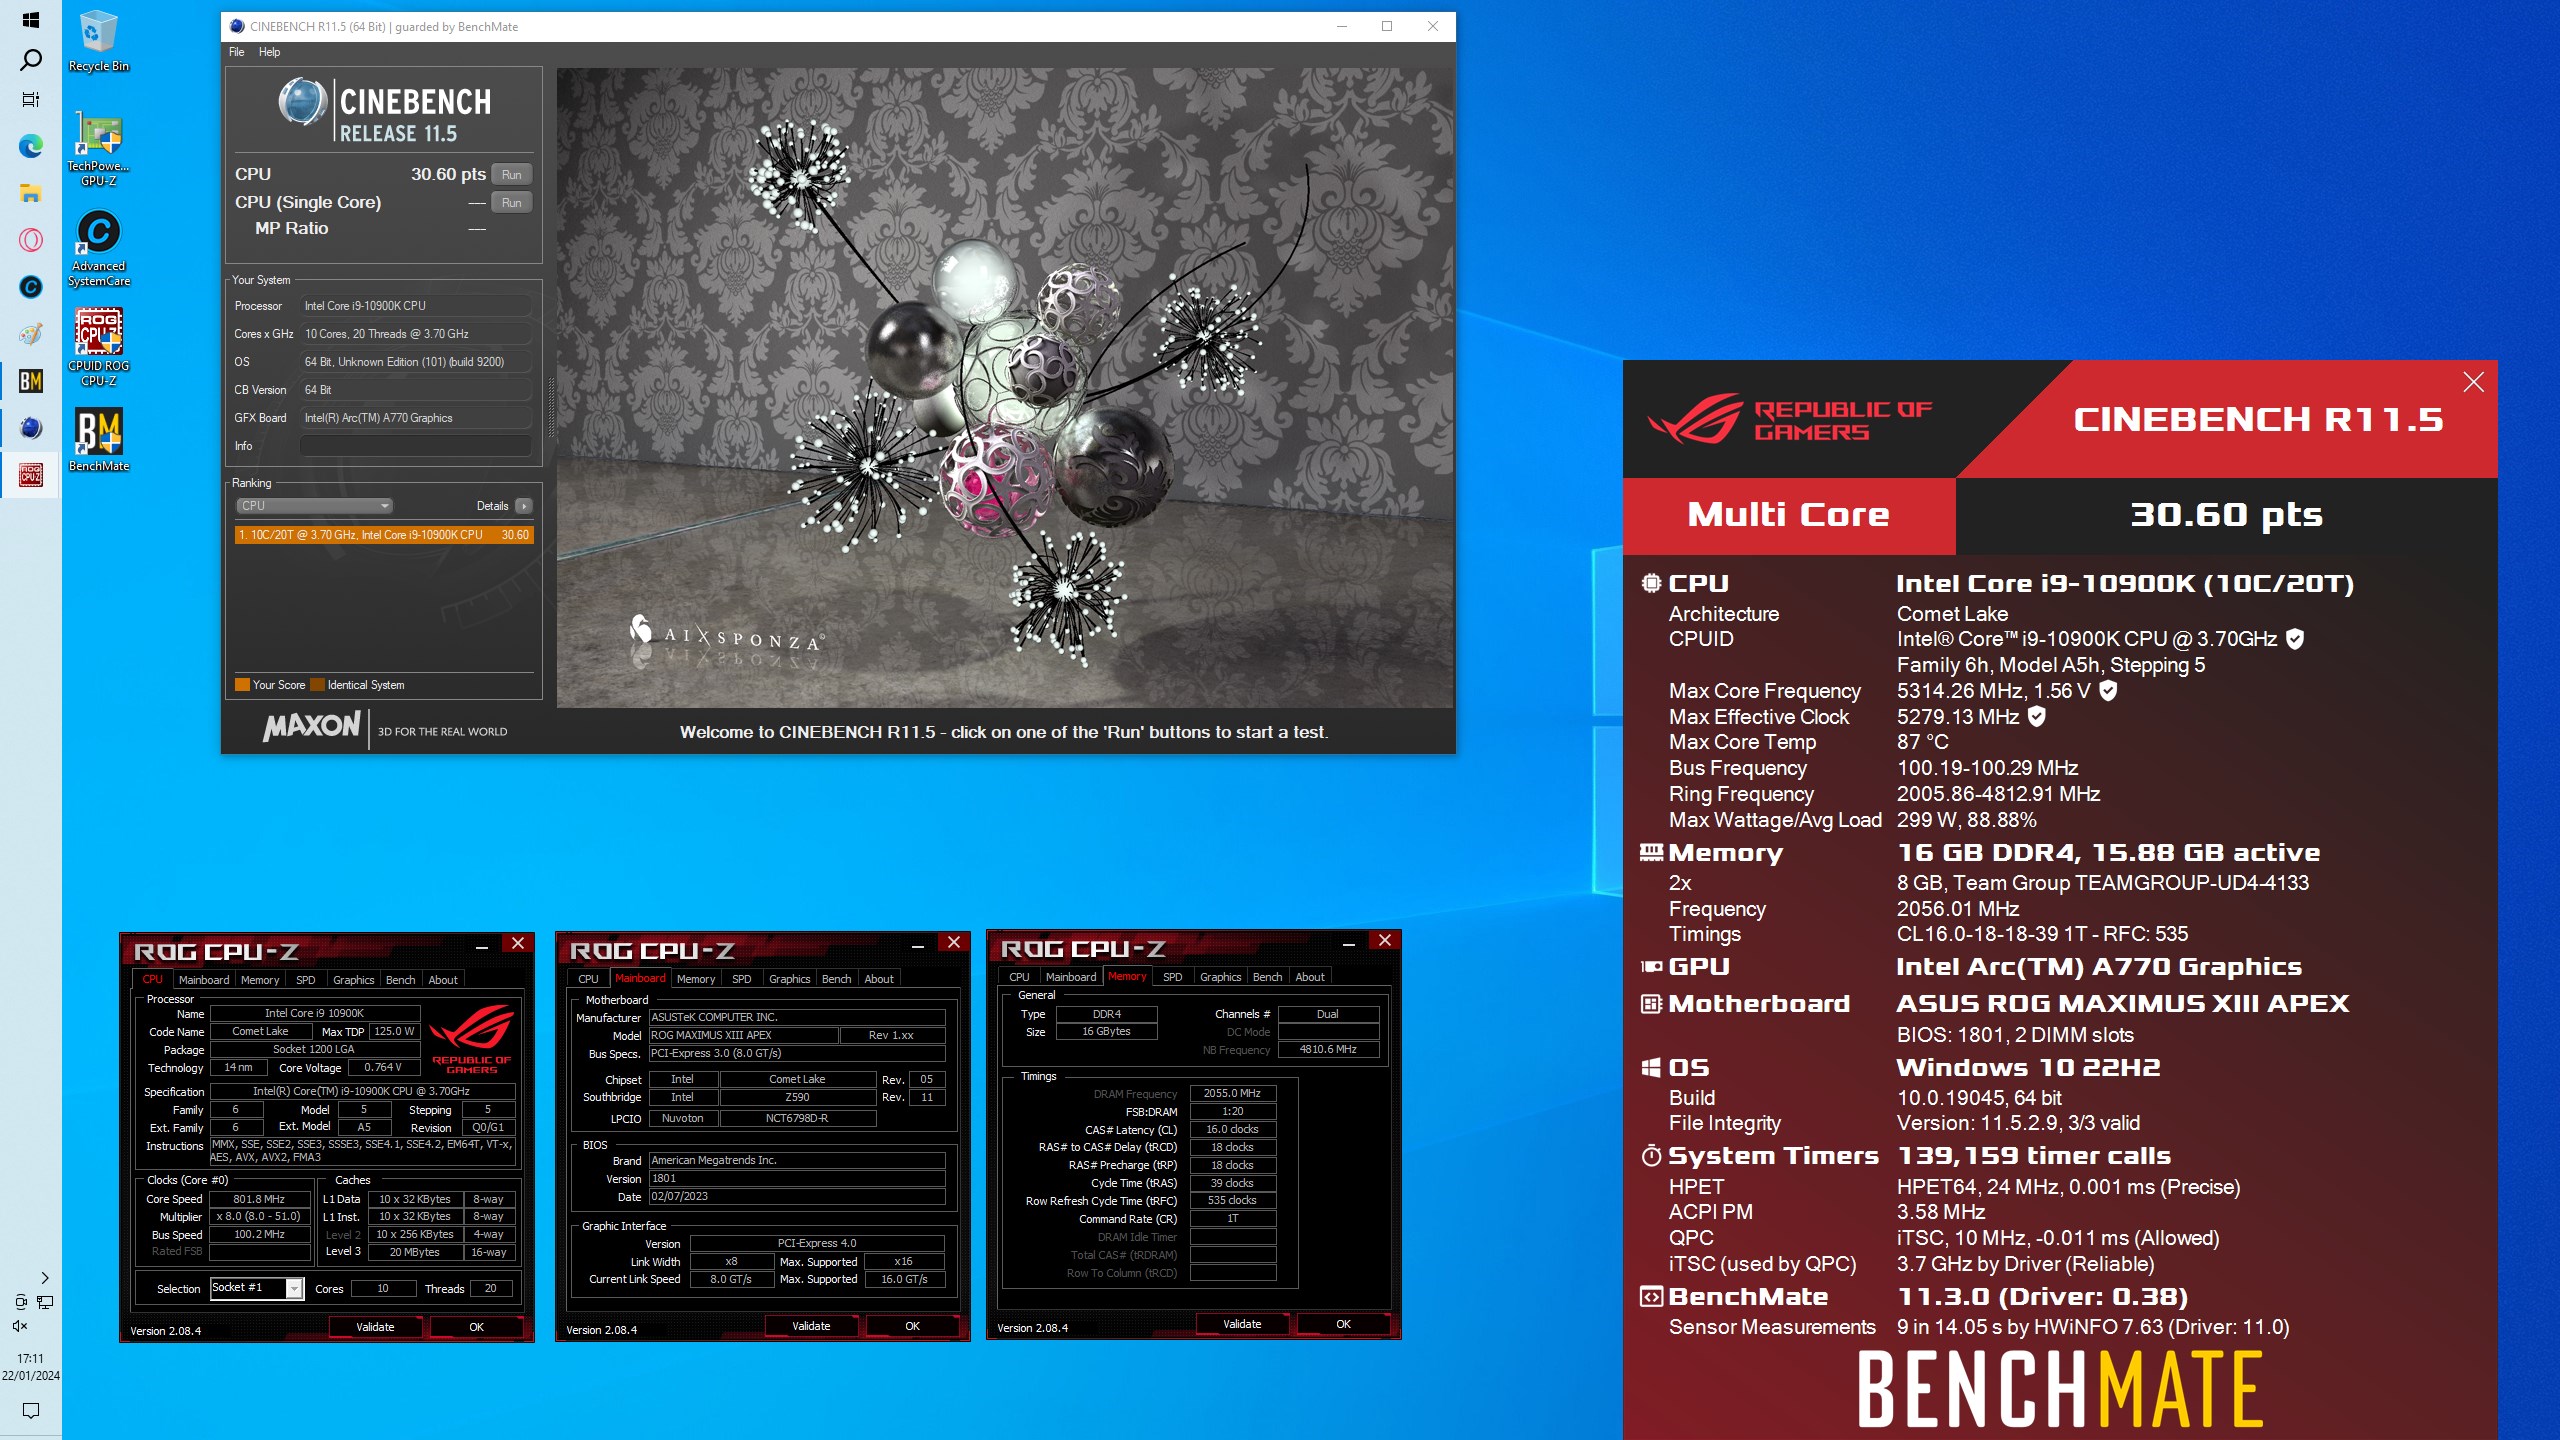Click Validate in the Mainboard CPU-Z window
2560x1440 pixels.
[x=812, y=1326]
